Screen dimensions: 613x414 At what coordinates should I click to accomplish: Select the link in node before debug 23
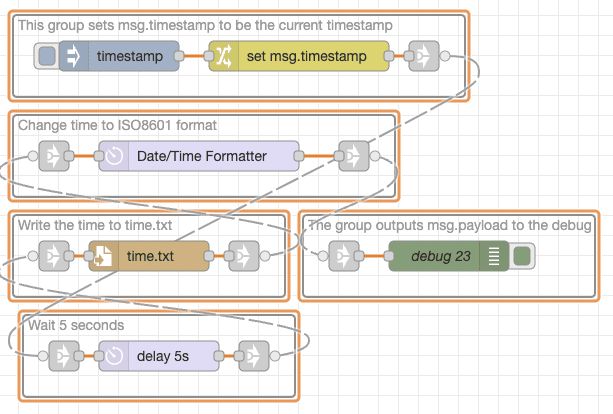pos(344,256)
